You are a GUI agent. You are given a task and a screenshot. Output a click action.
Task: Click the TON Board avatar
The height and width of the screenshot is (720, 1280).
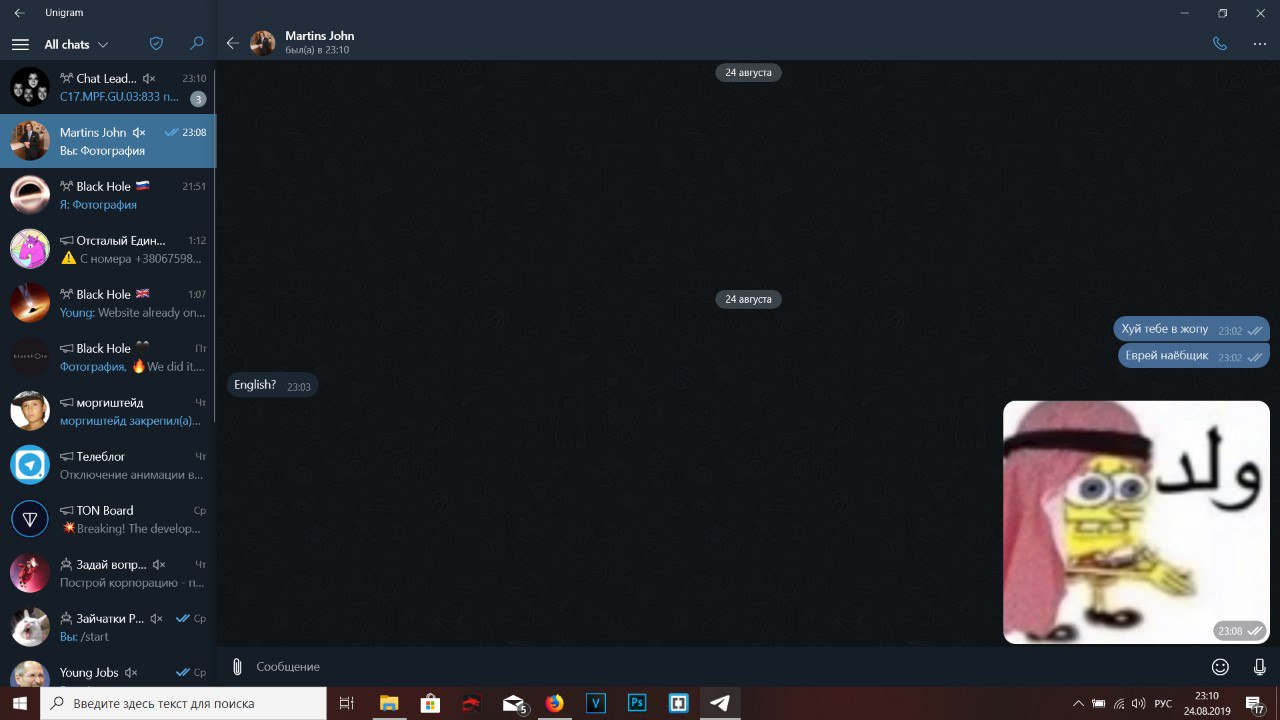30,519
